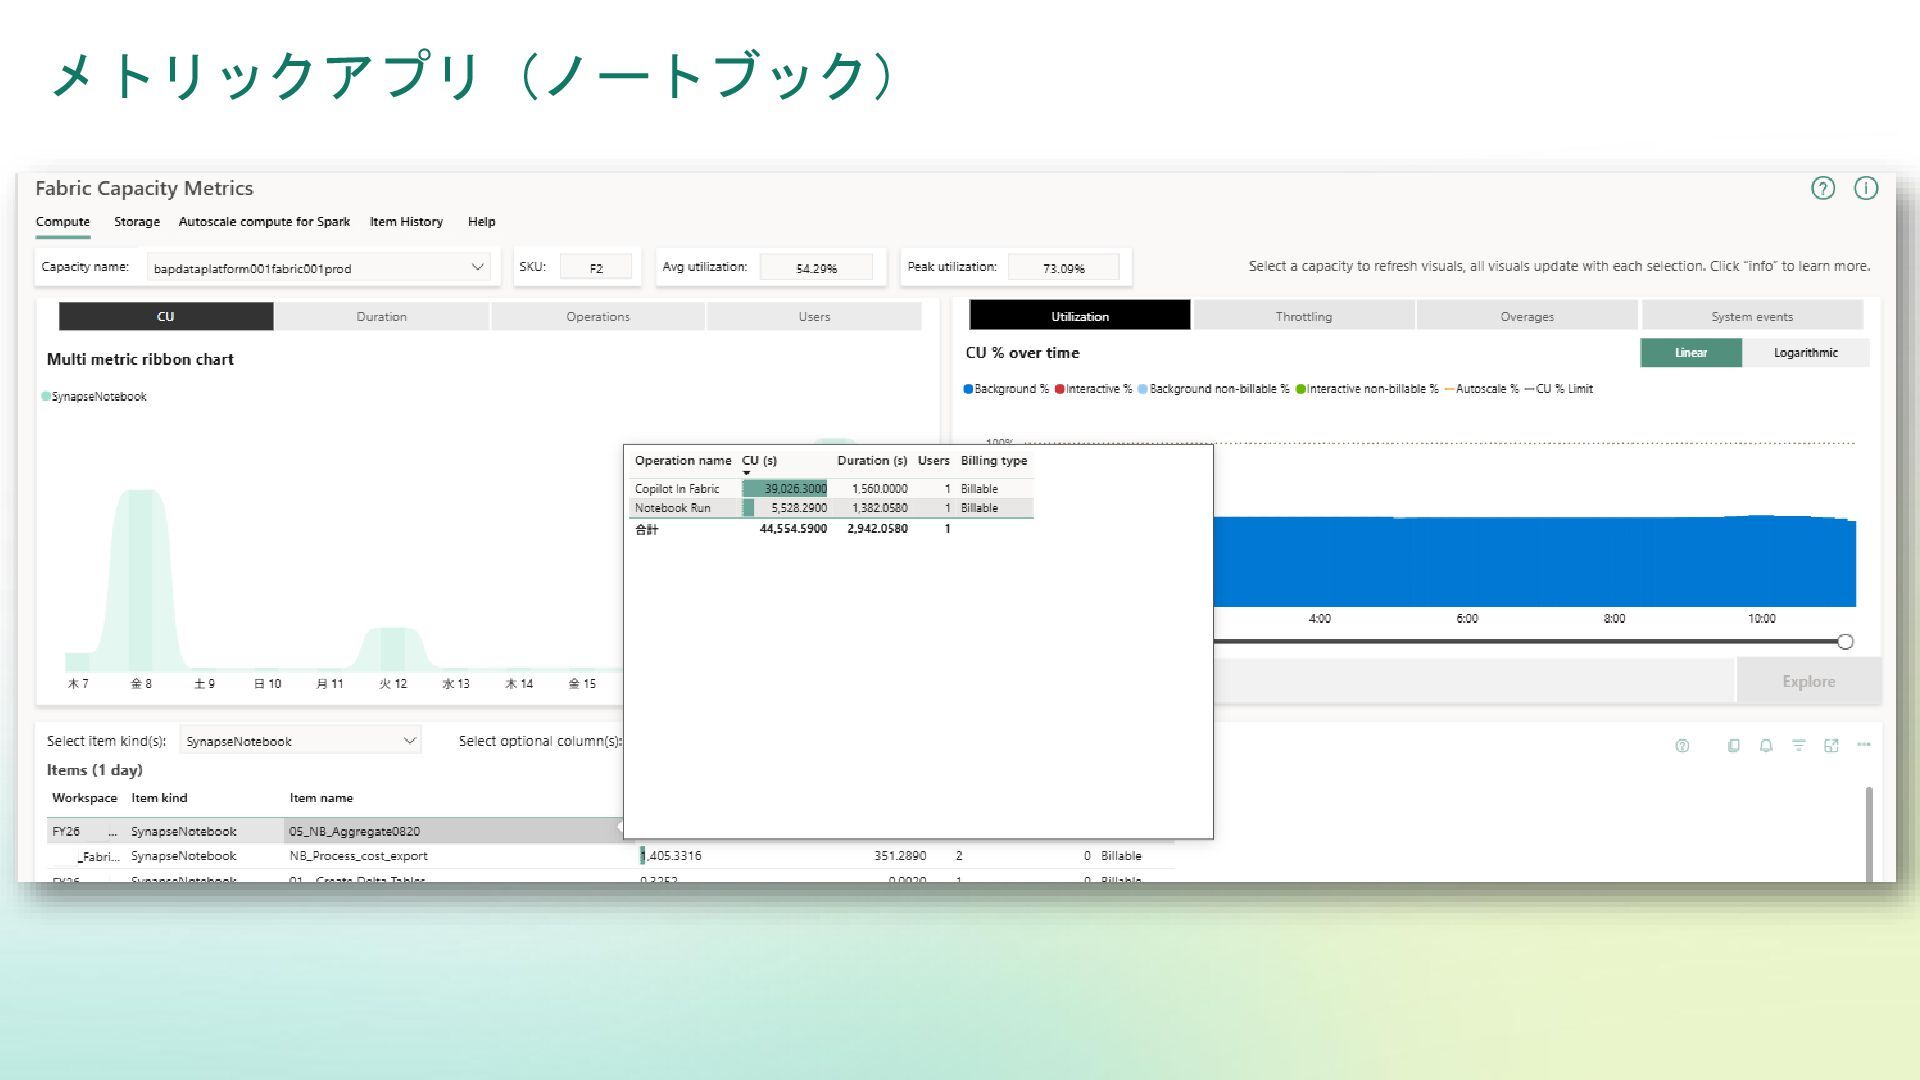1920x1080 pixels.
Task: Select the 05_NB_Aggregate0820 row
Action: pyautogui.click(x=335, y=831)
